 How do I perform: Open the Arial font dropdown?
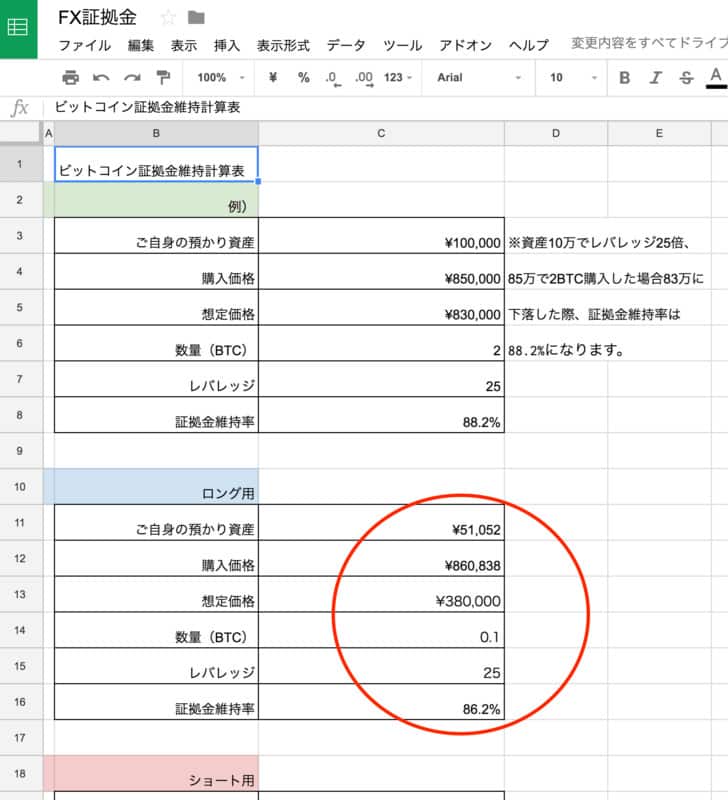479,78
